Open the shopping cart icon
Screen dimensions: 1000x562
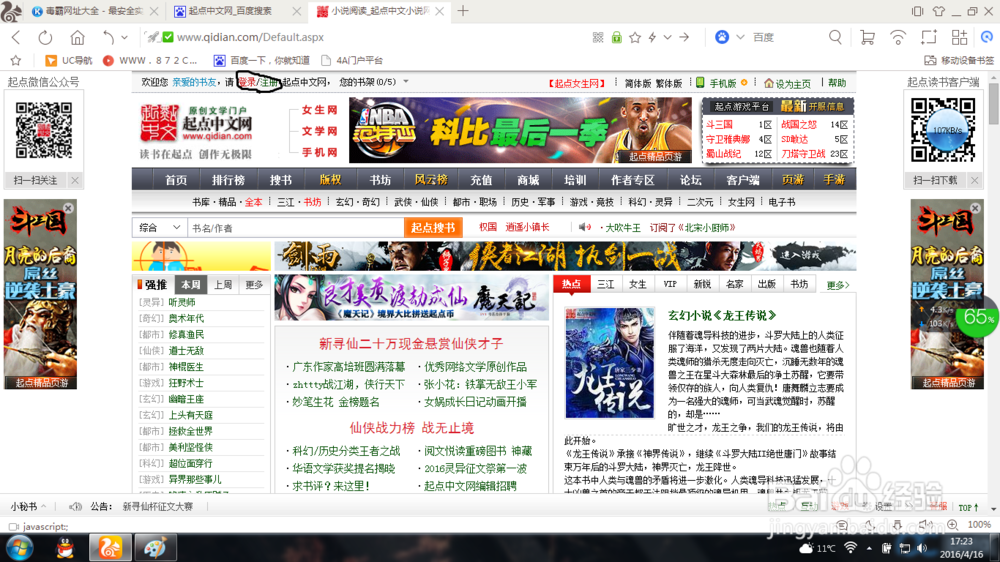[x=867, y=38]
